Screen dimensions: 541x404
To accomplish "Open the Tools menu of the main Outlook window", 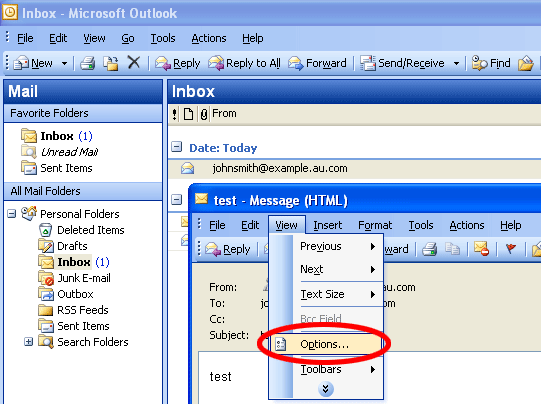I will [x=163, y=38].
